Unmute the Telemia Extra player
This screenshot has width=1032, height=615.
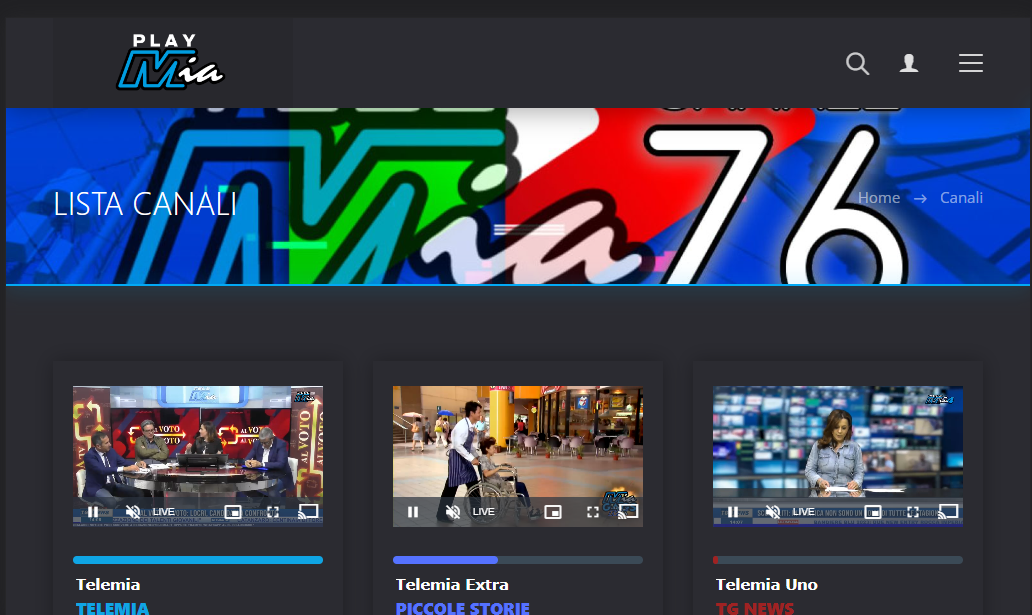(453, 512)
